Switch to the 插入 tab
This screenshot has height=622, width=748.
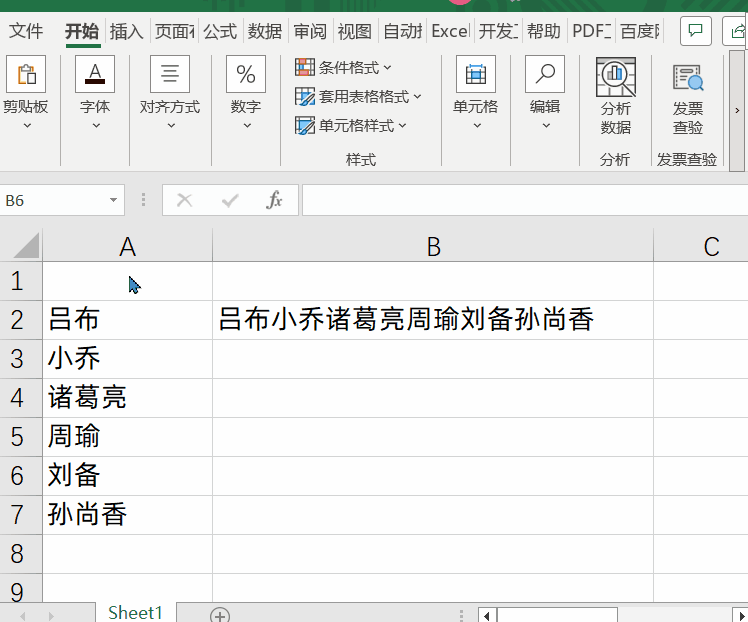pyautogui.click(x=126, y=31)
